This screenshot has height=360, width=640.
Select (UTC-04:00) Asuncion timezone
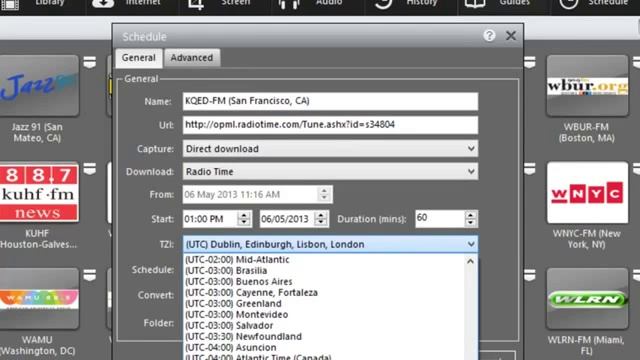[x=323, y=348]
